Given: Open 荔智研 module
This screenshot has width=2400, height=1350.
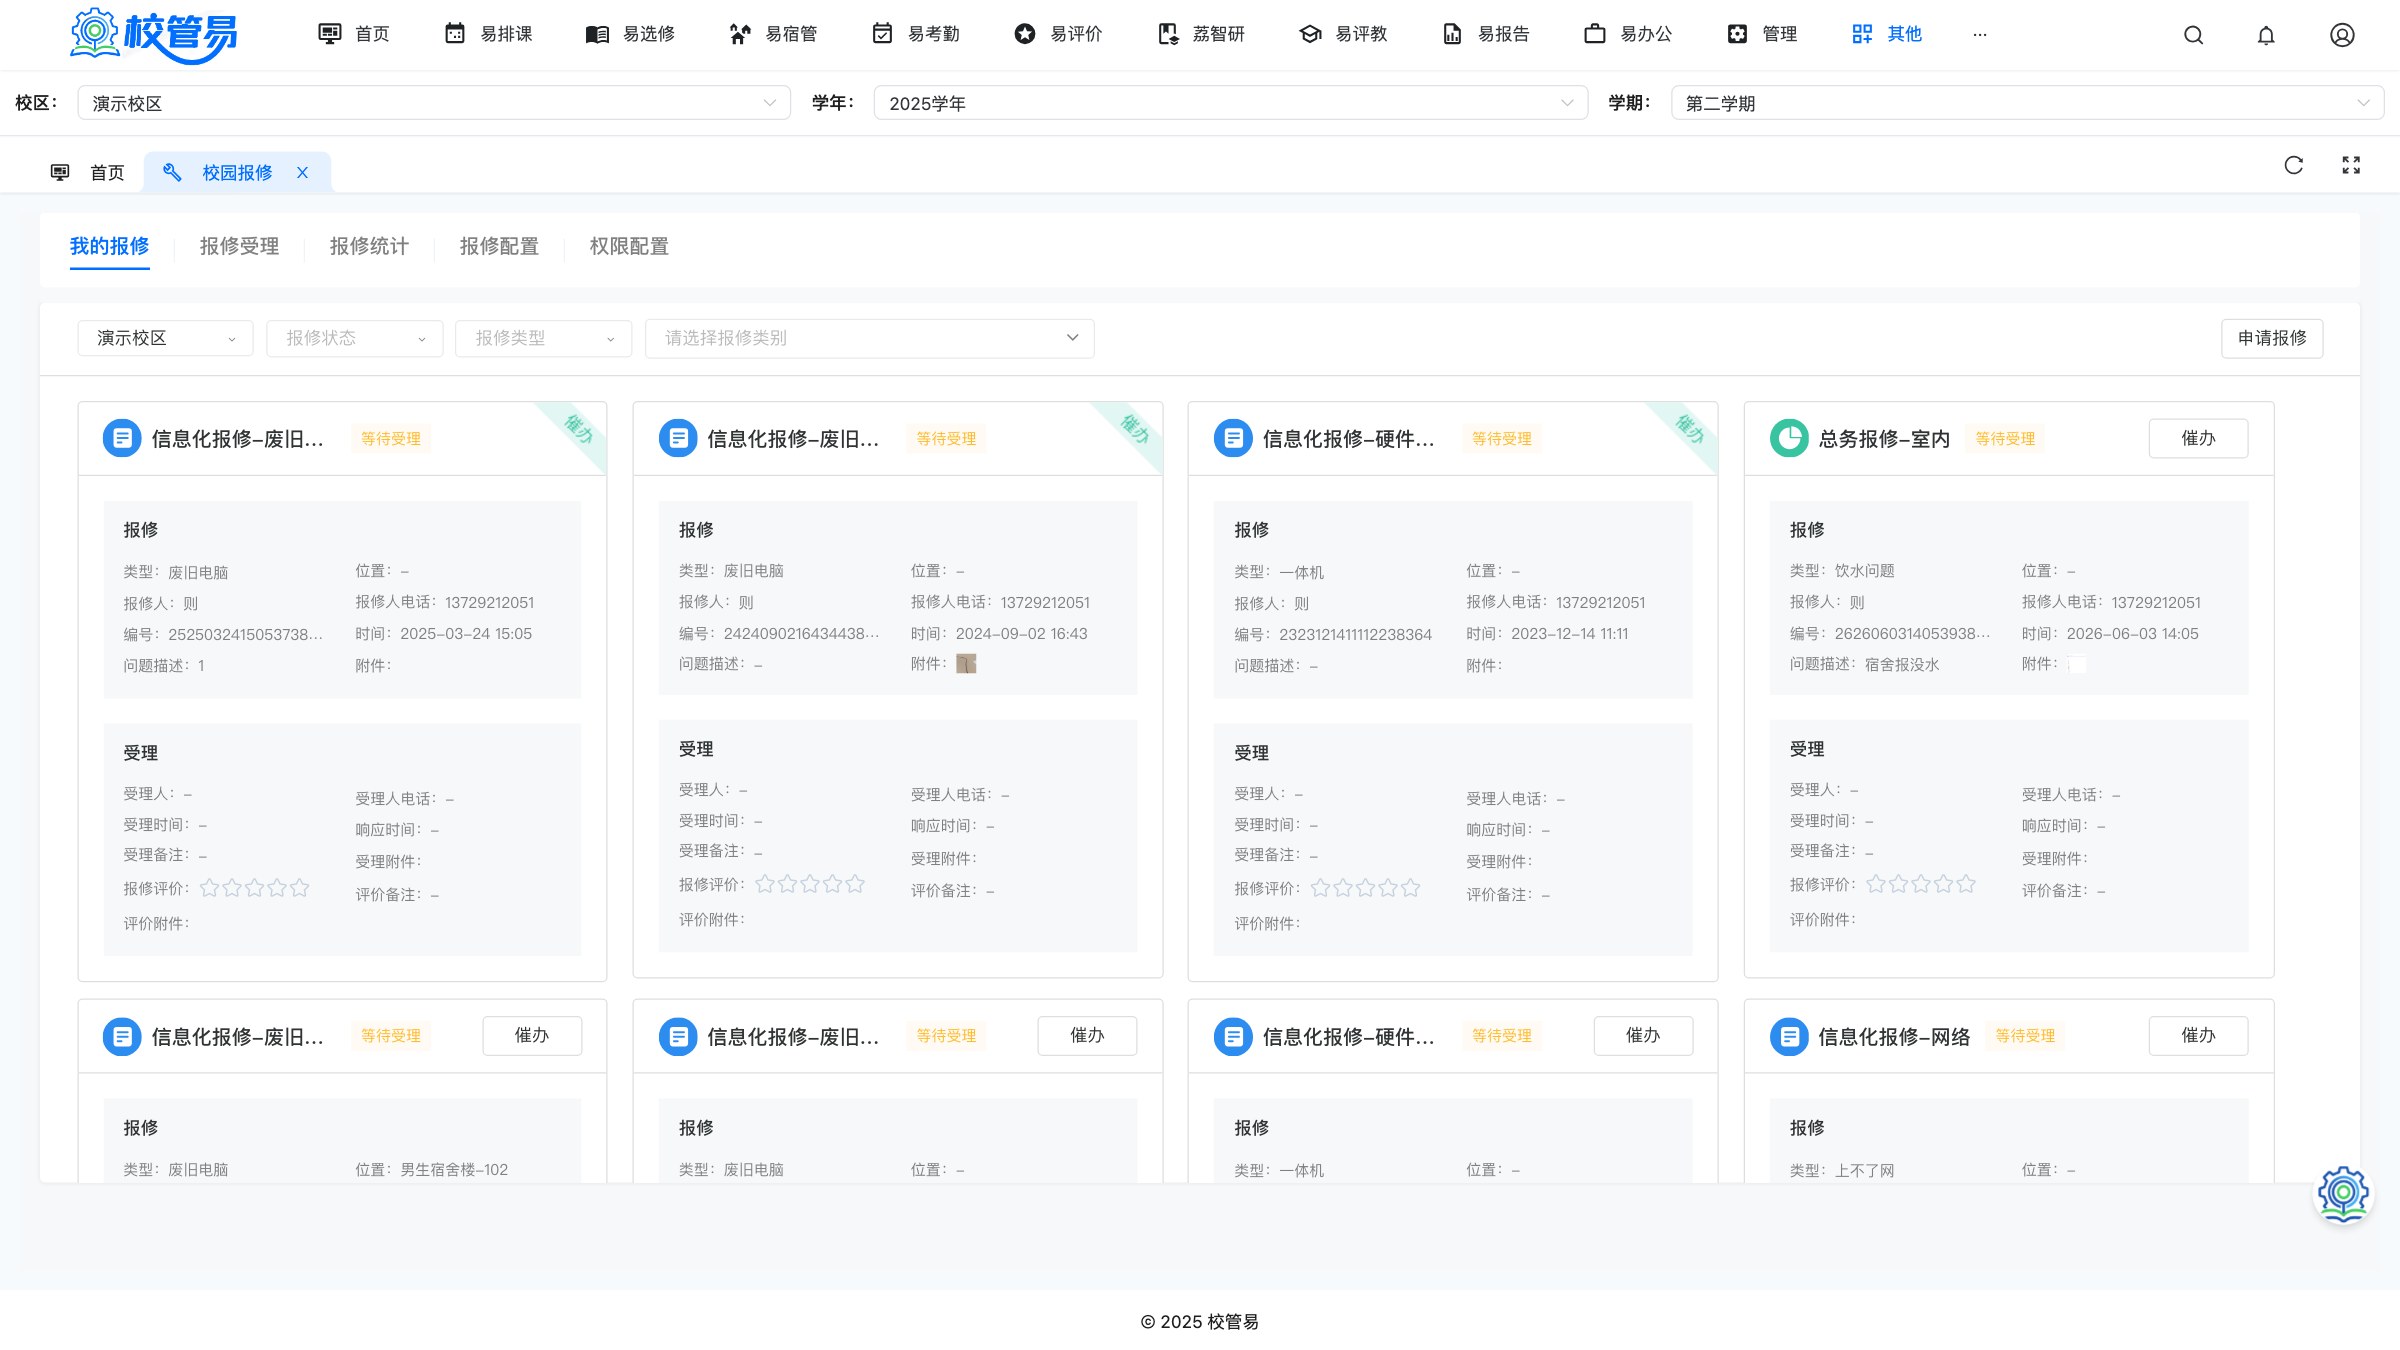Looking at the screenshot, I should [1200, 34].
